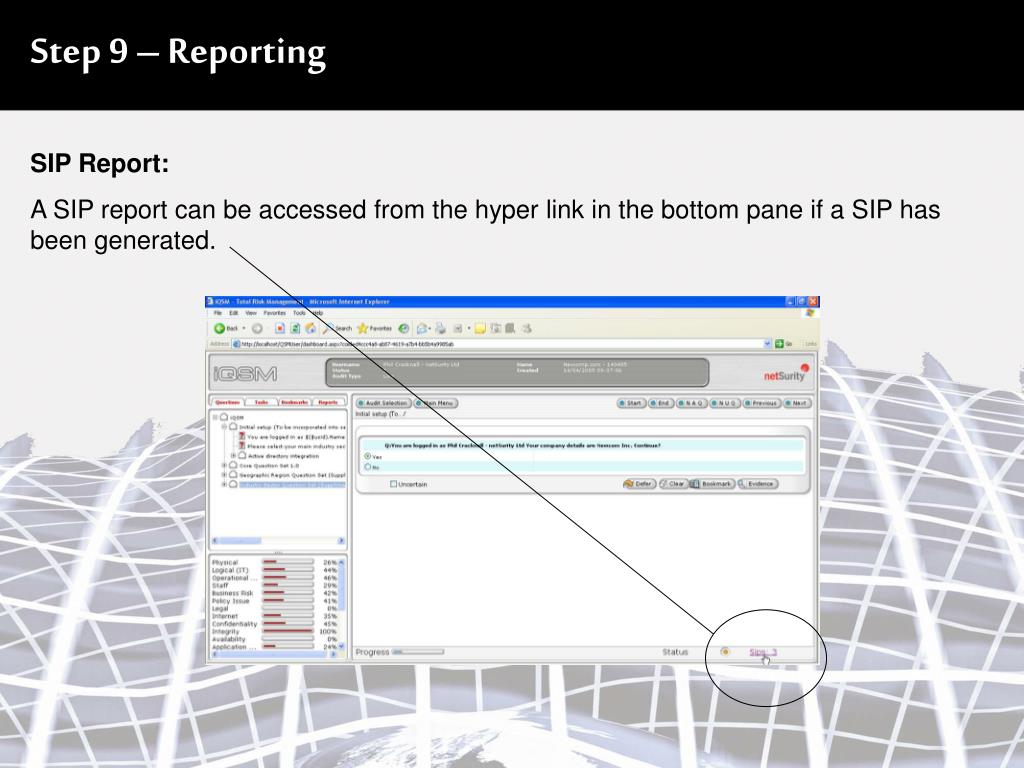This screenshot has width=1024, height=768.
Task: Open Search from the IE toolbar
Action: click(x=337, y=328)
